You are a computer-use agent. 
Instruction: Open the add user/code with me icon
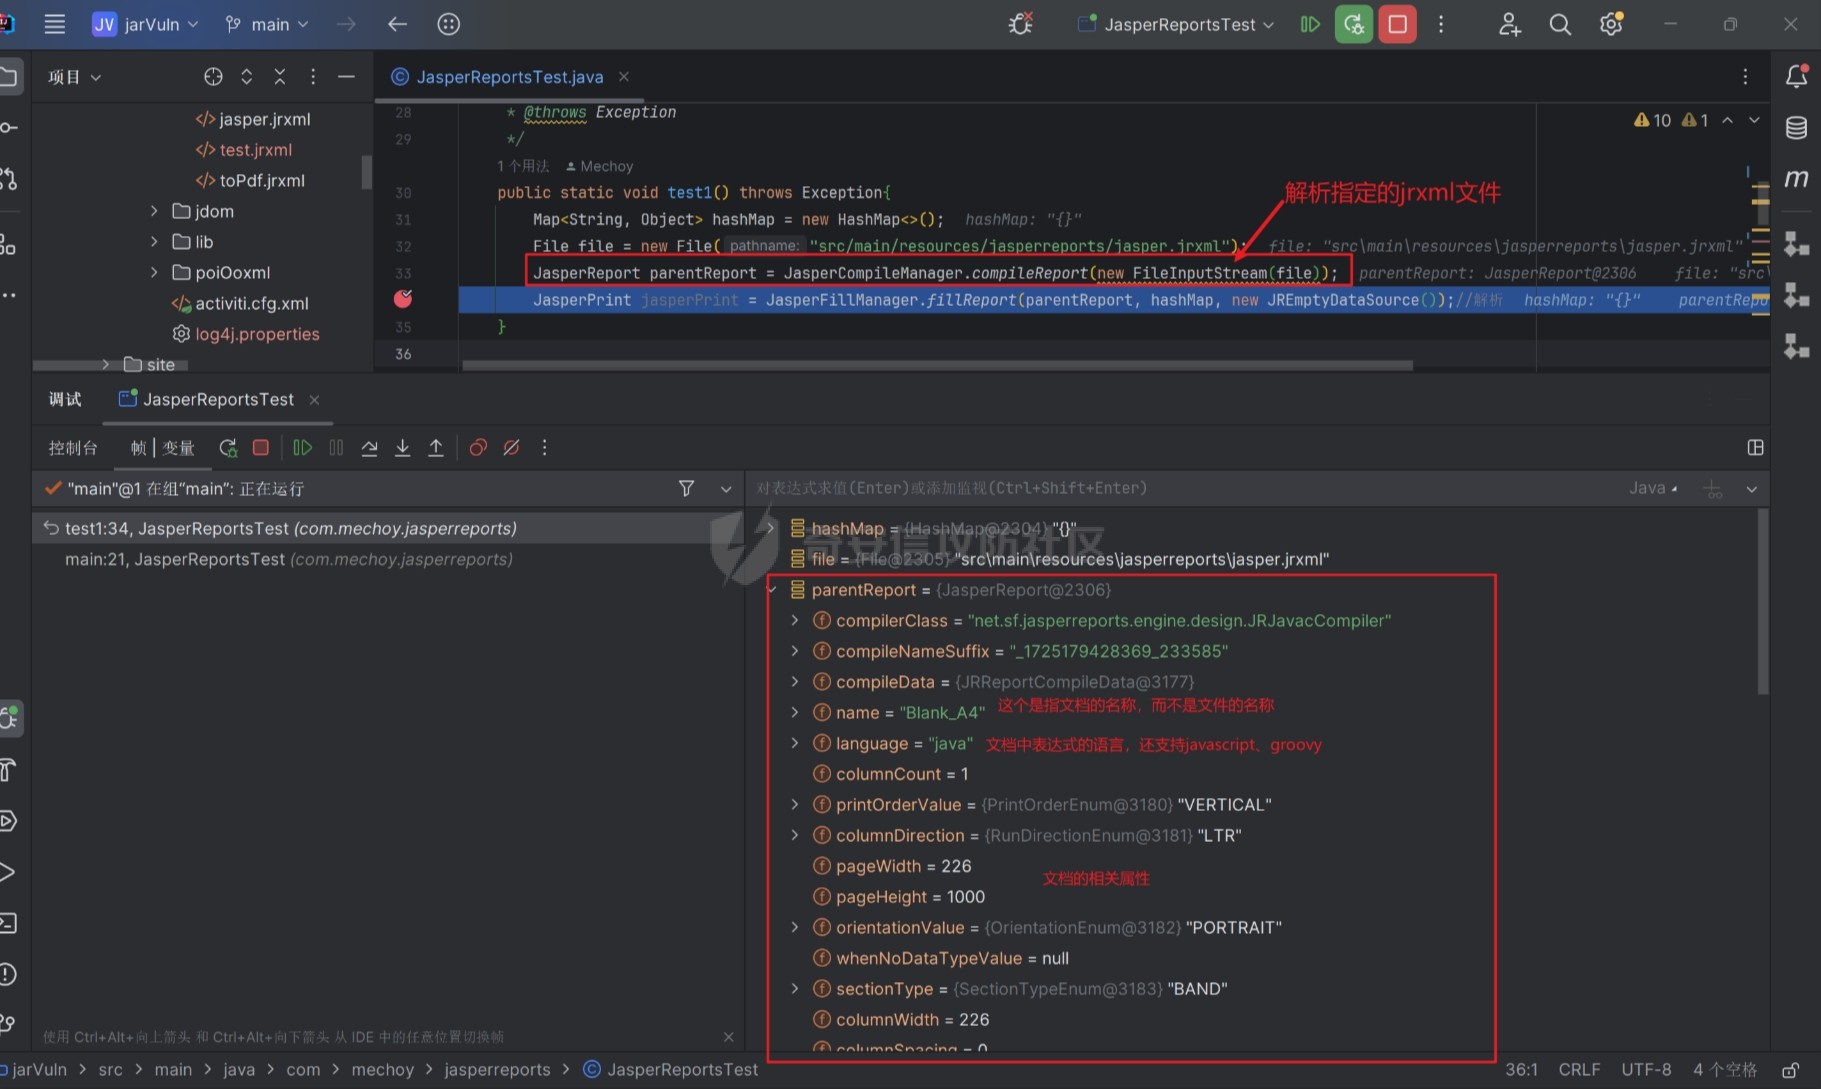(1509, 24)
